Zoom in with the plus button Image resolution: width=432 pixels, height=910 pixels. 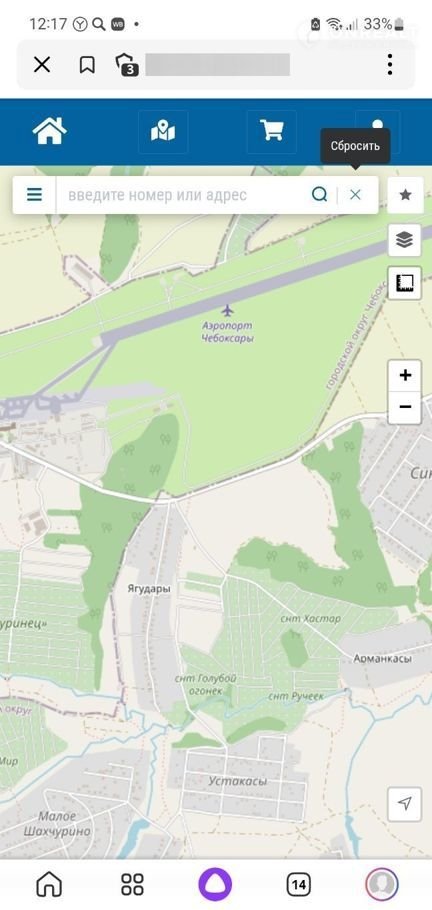click(x=405, y=375)
